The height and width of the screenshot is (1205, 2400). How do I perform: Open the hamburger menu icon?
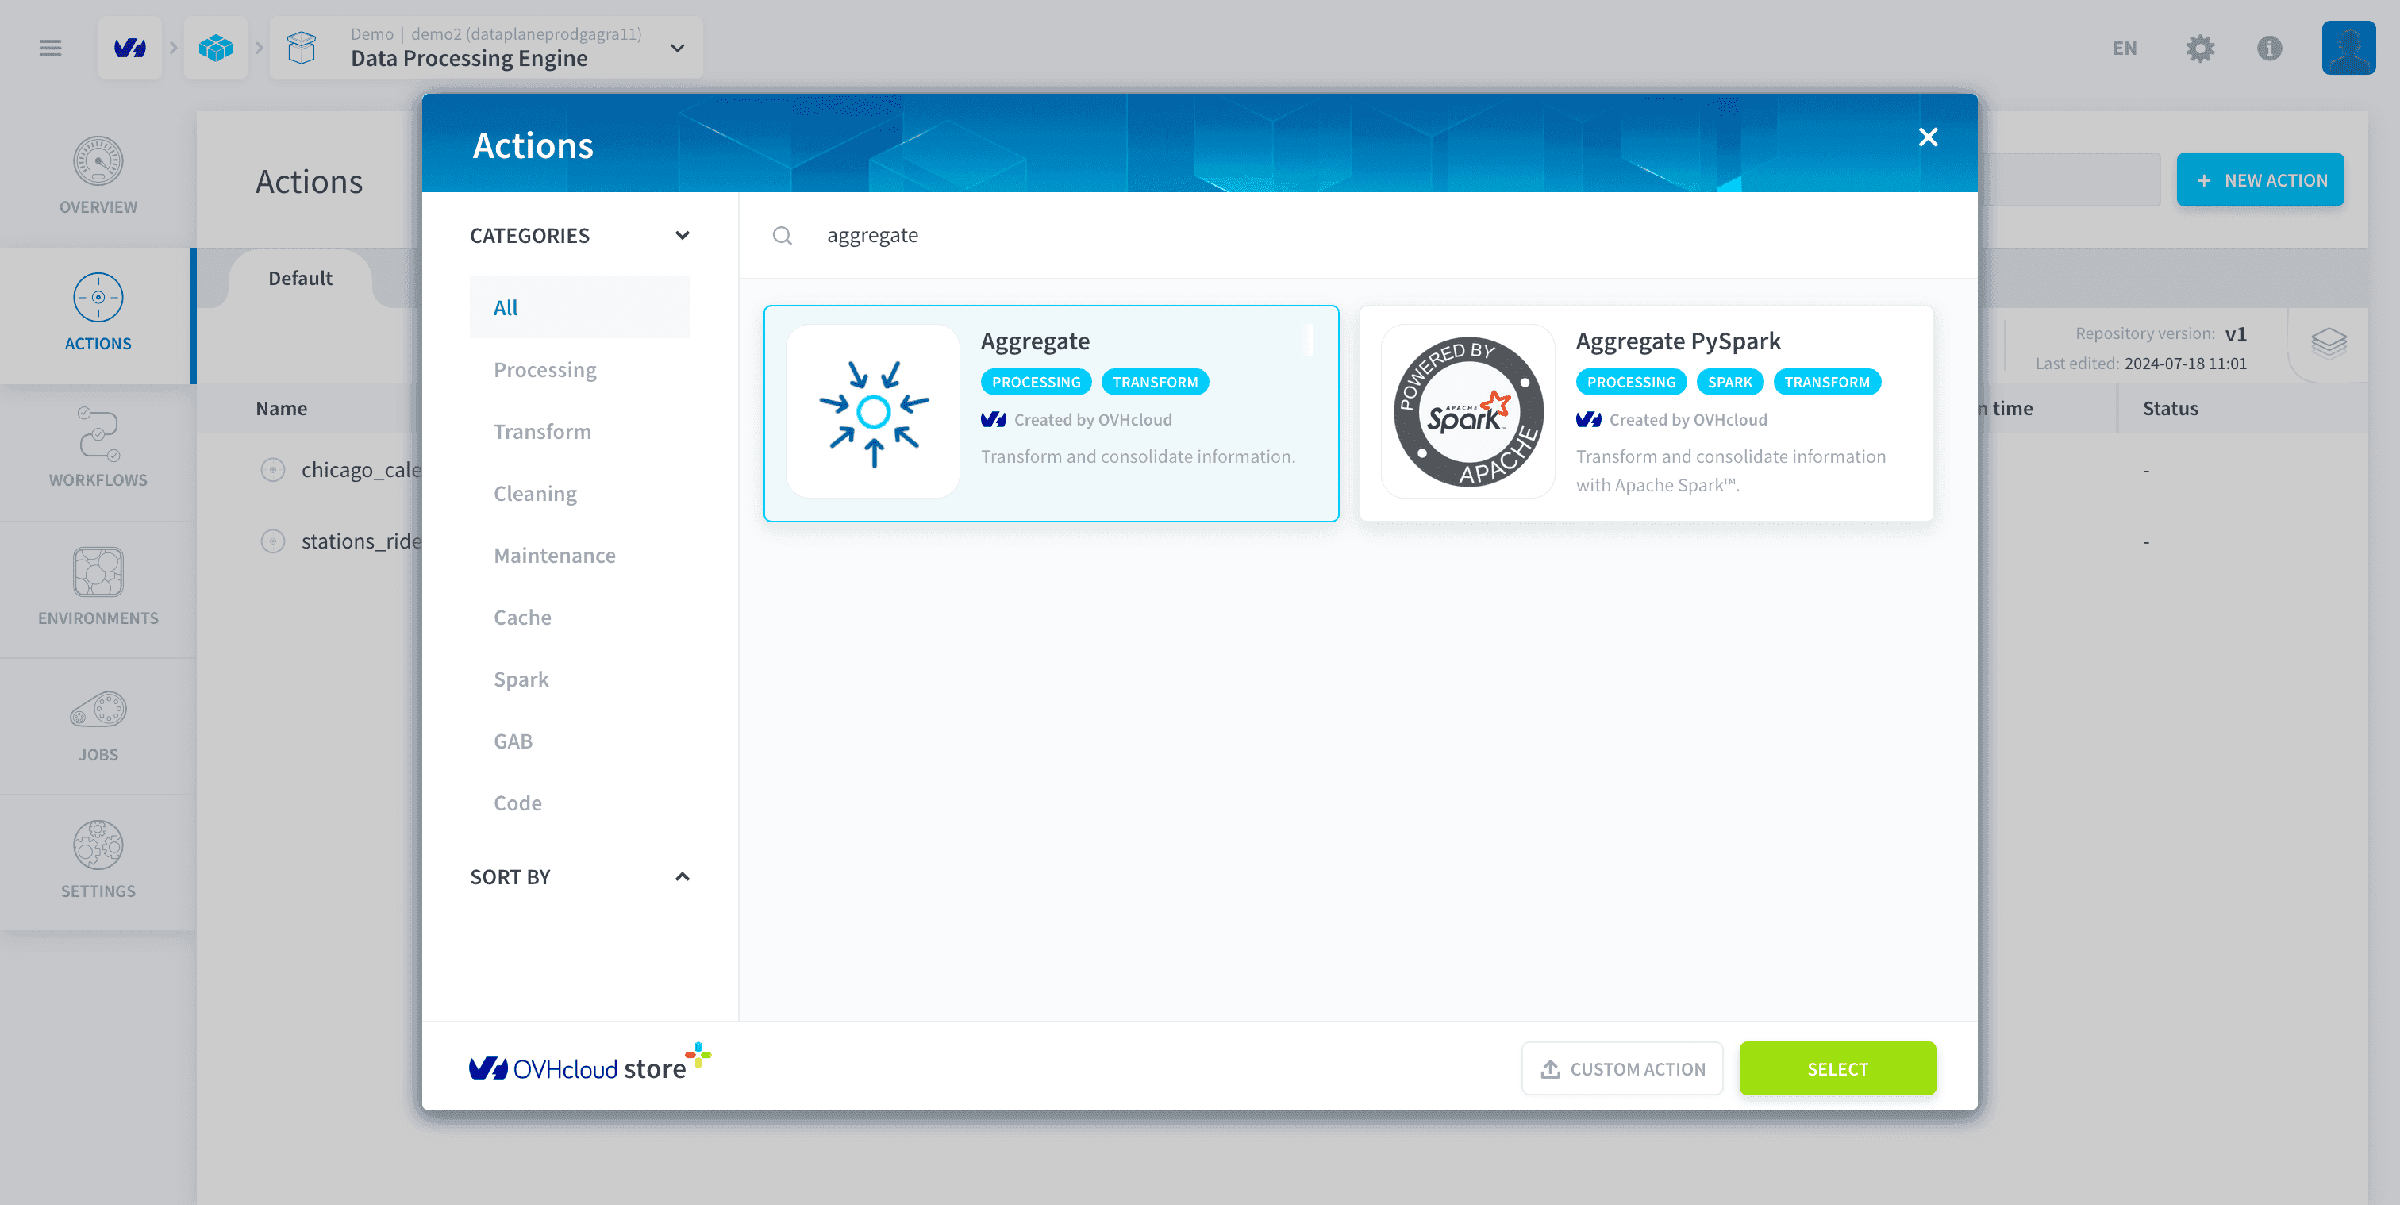50,48
